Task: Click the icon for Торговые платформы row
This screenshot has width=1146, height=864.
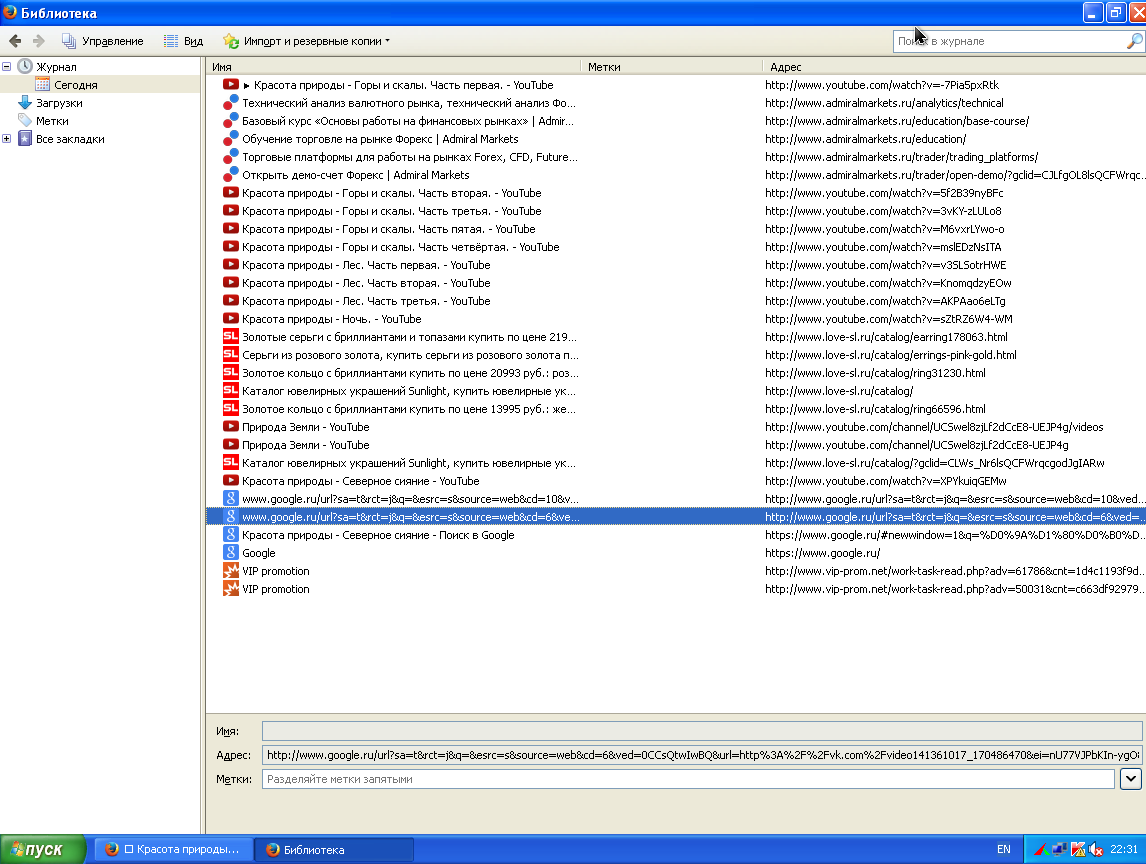Action: tap(231, 157)
